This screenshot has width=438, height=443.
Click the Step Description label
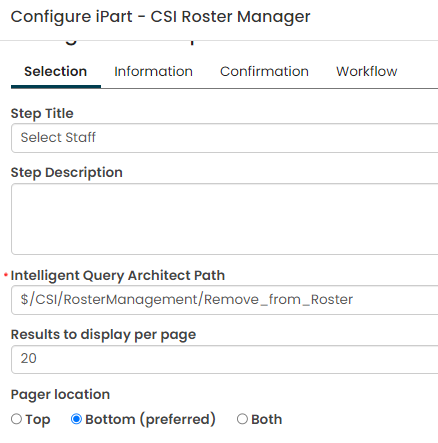[67, 173]
